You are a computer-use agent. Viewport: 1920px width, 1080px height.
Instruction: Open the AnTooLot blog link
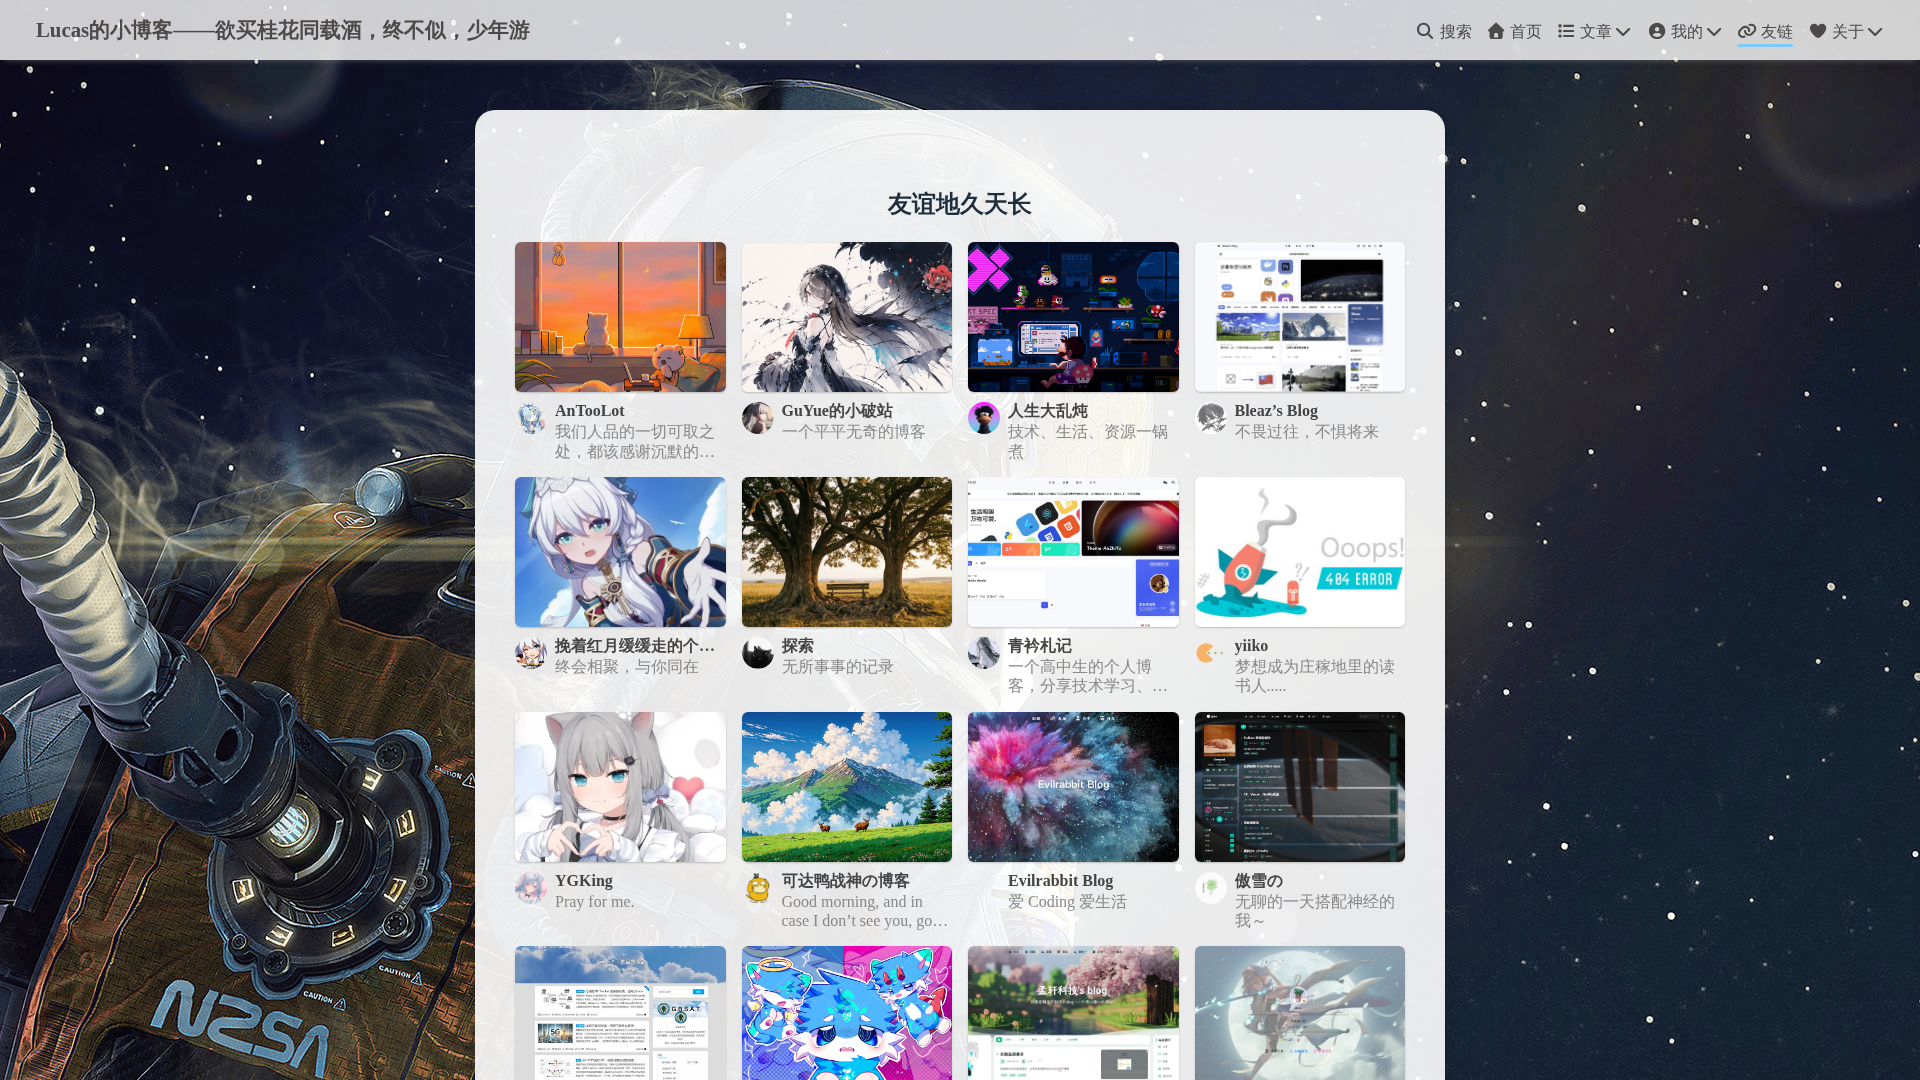coord(589,411)
